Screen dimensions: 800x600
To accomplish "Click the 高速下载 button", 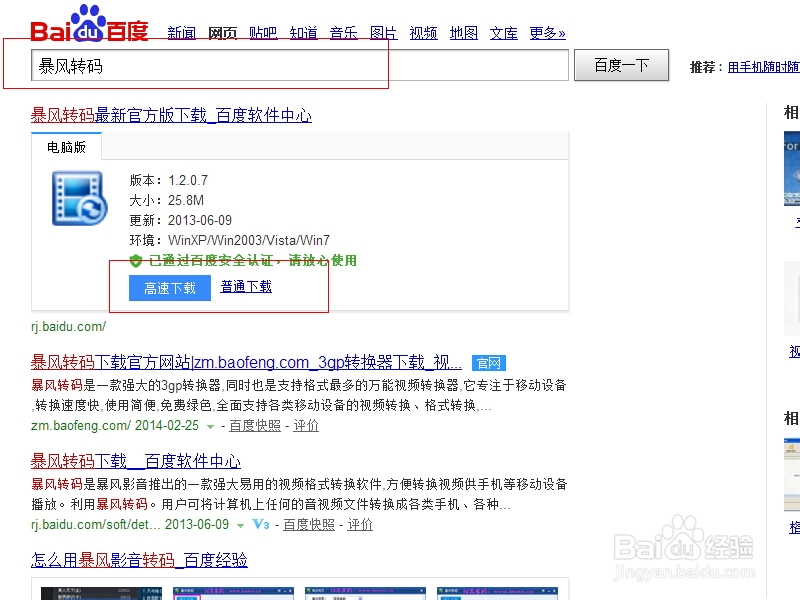I will pyautogui.click(x=170, y=288).
